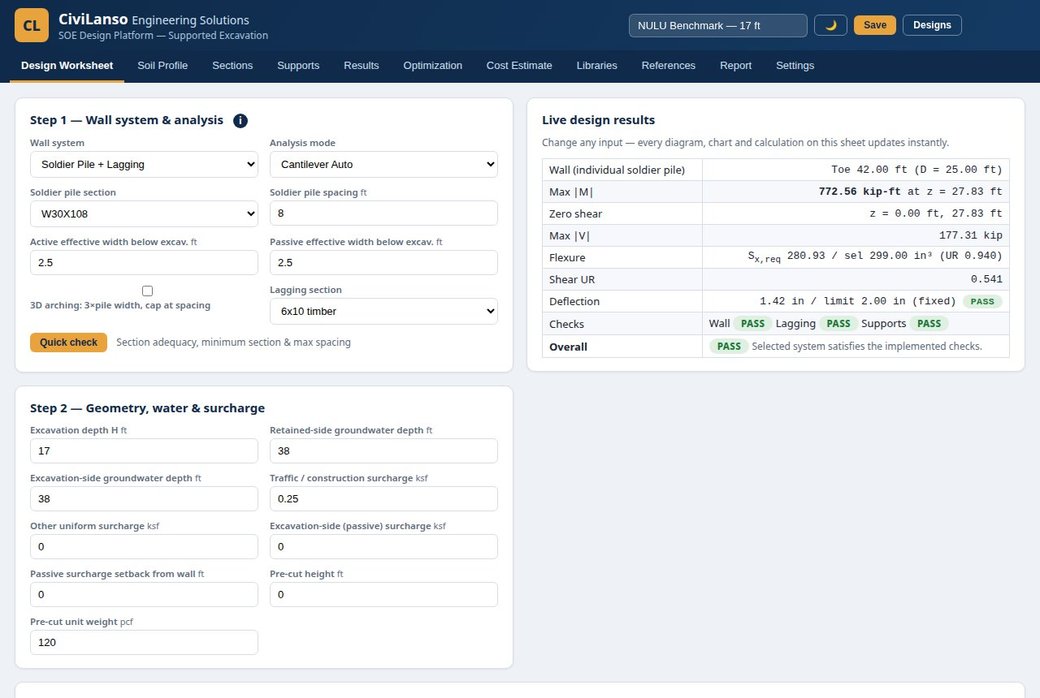Focus the Soldier pile spacing field

click(x=383, y=213)
